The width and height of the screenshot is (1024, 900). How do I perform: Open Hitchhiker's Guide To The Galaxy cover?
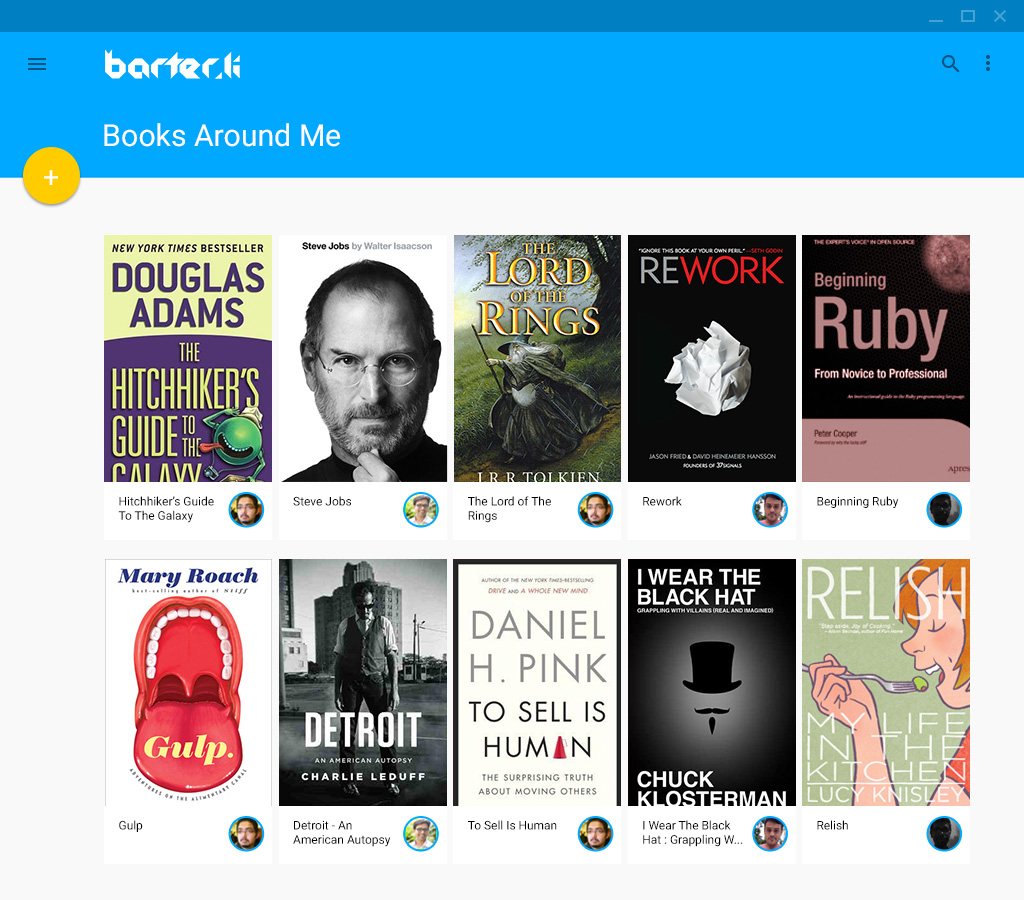point(188,358)
